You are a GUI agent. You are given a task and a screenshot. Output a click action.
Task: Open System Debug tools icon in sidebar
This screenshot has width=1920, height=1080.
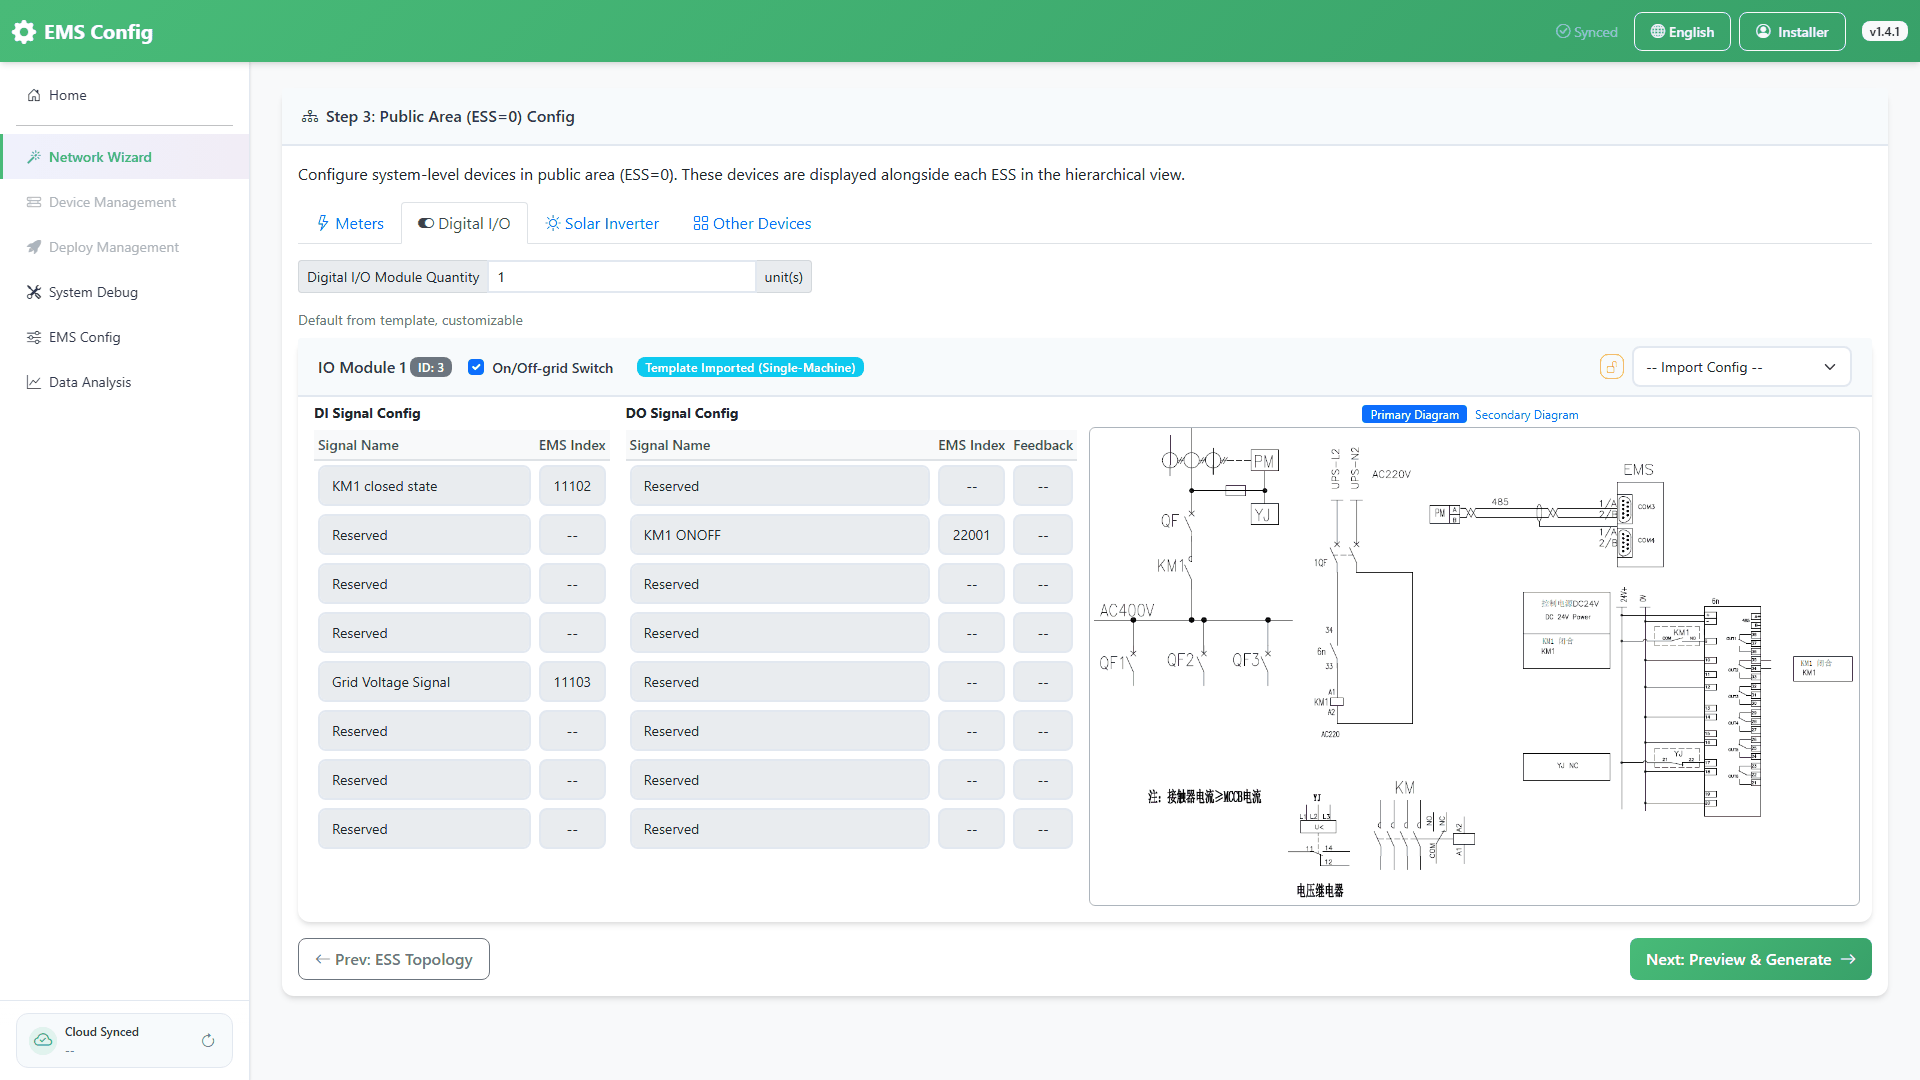coord(34,292)
